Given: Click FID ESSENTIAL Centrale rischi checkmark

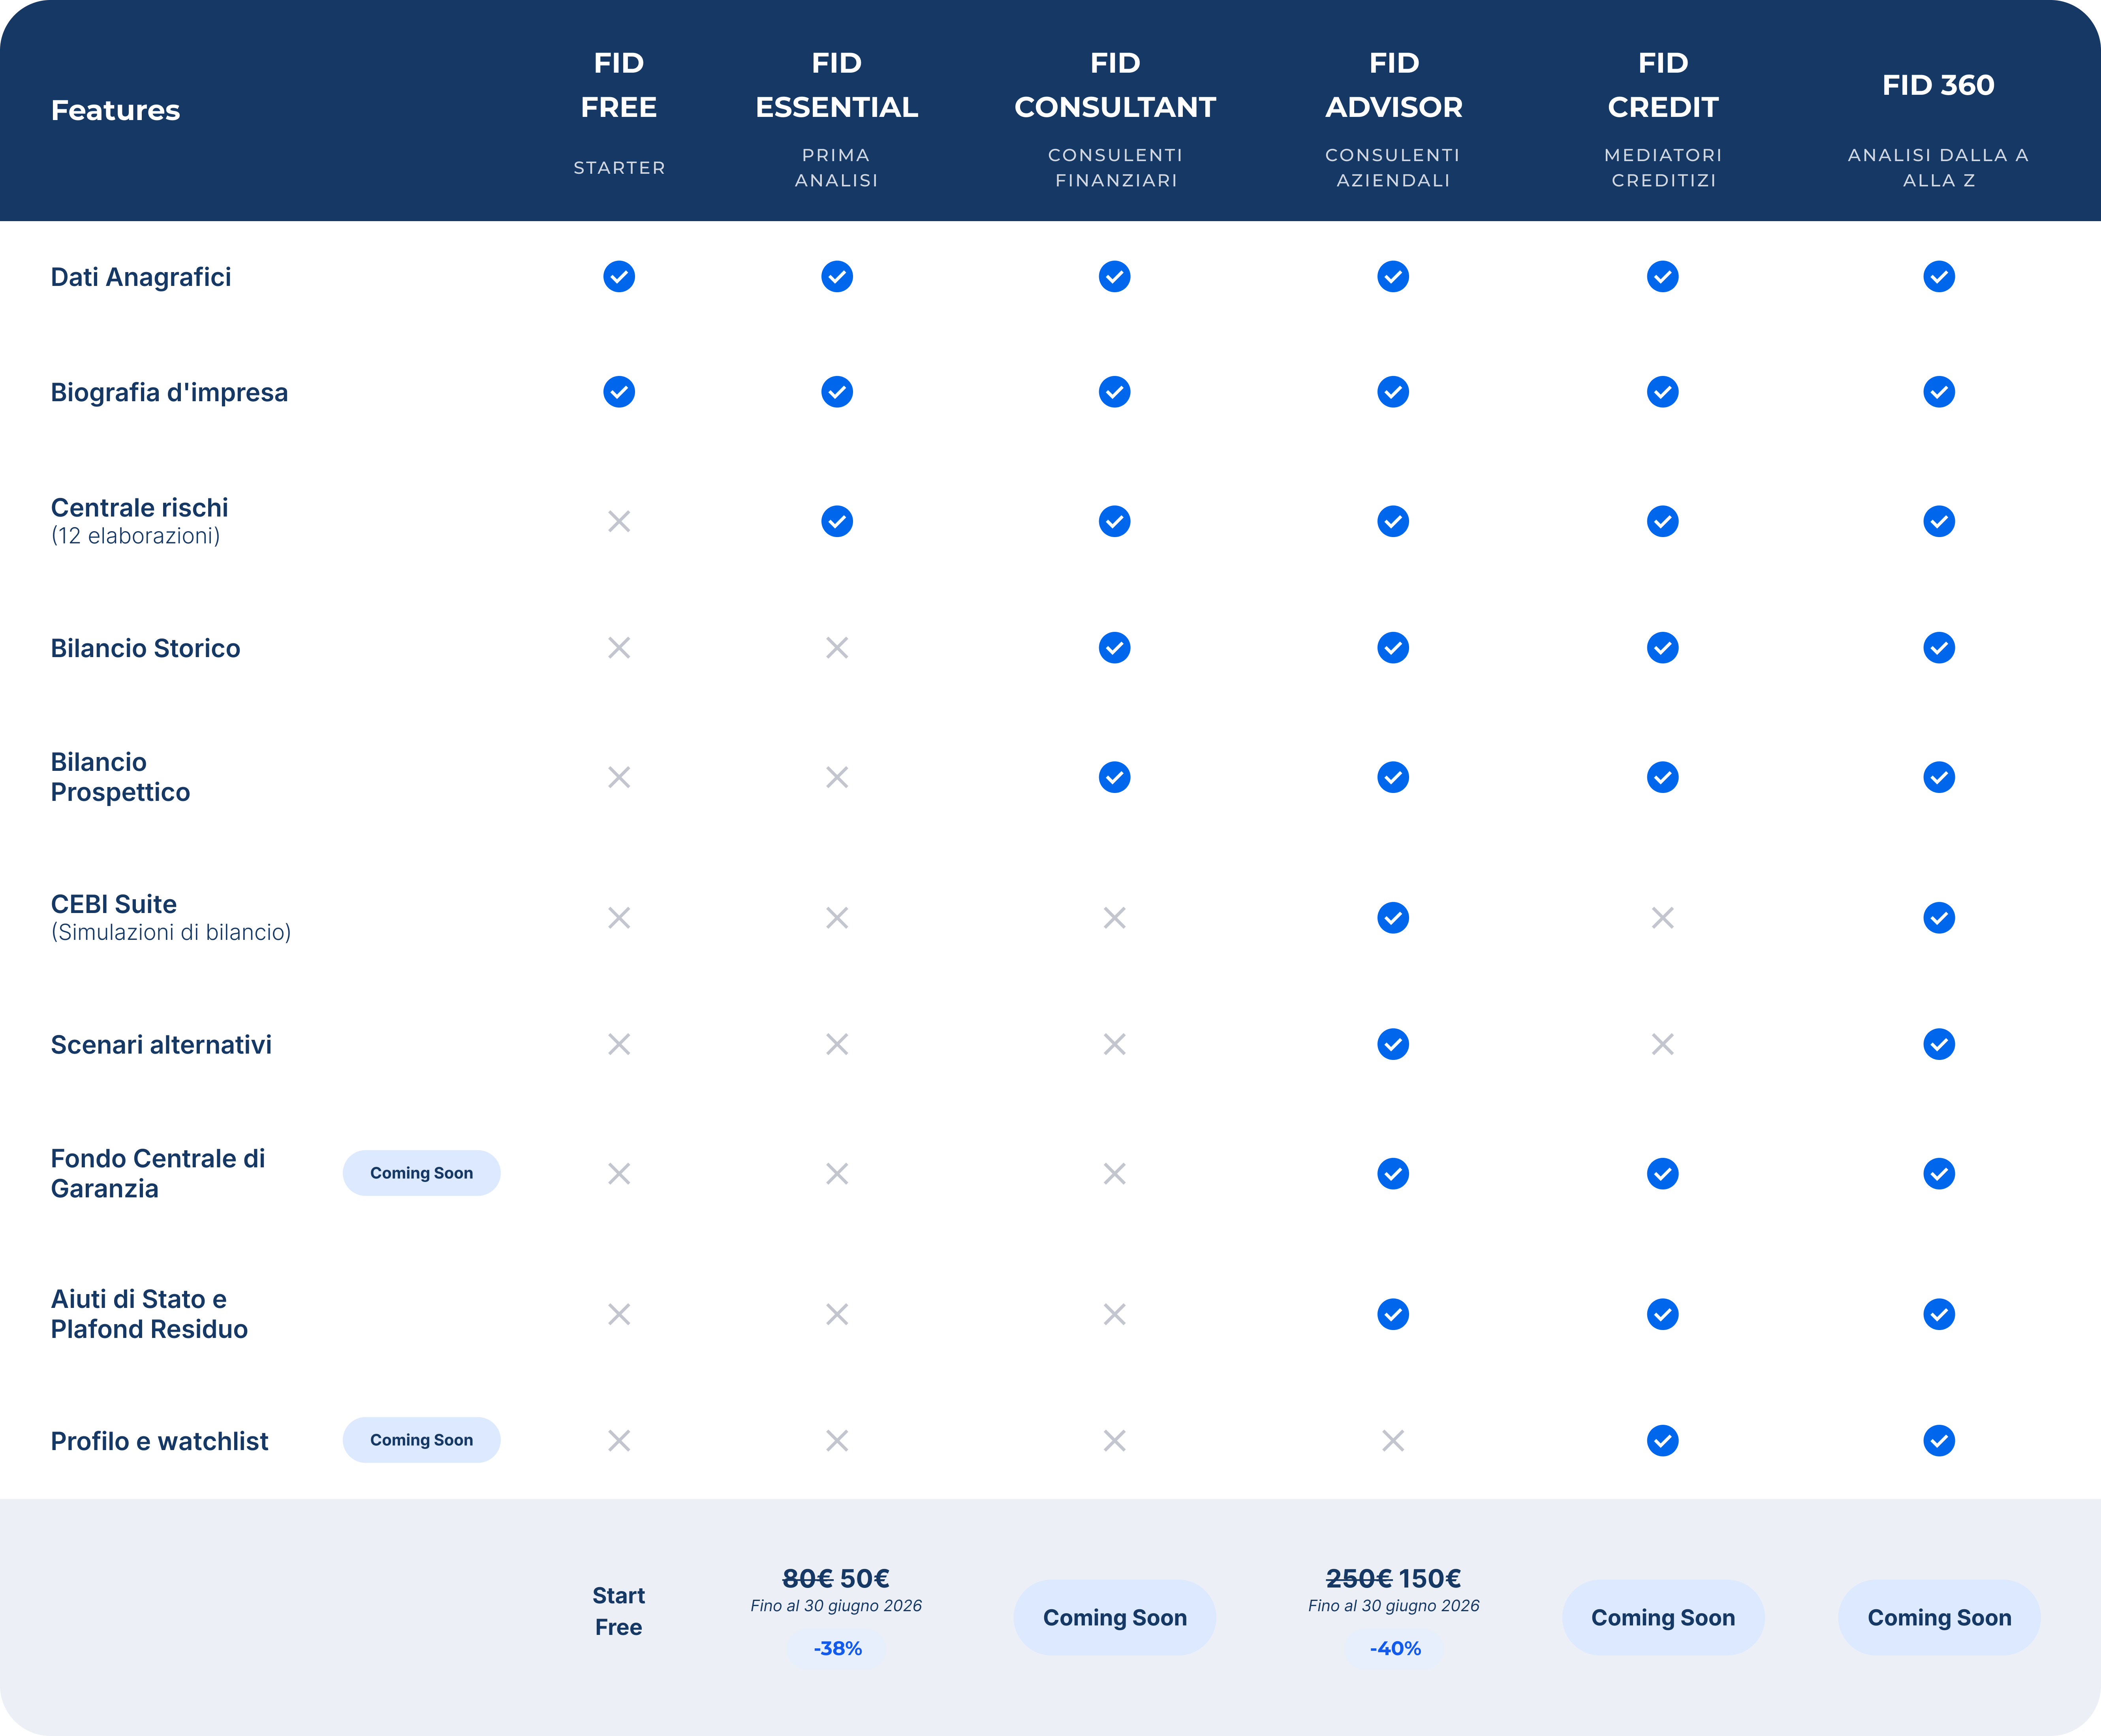Looking at the screenshot, I should pyautogui.click(x=837, y=521).
